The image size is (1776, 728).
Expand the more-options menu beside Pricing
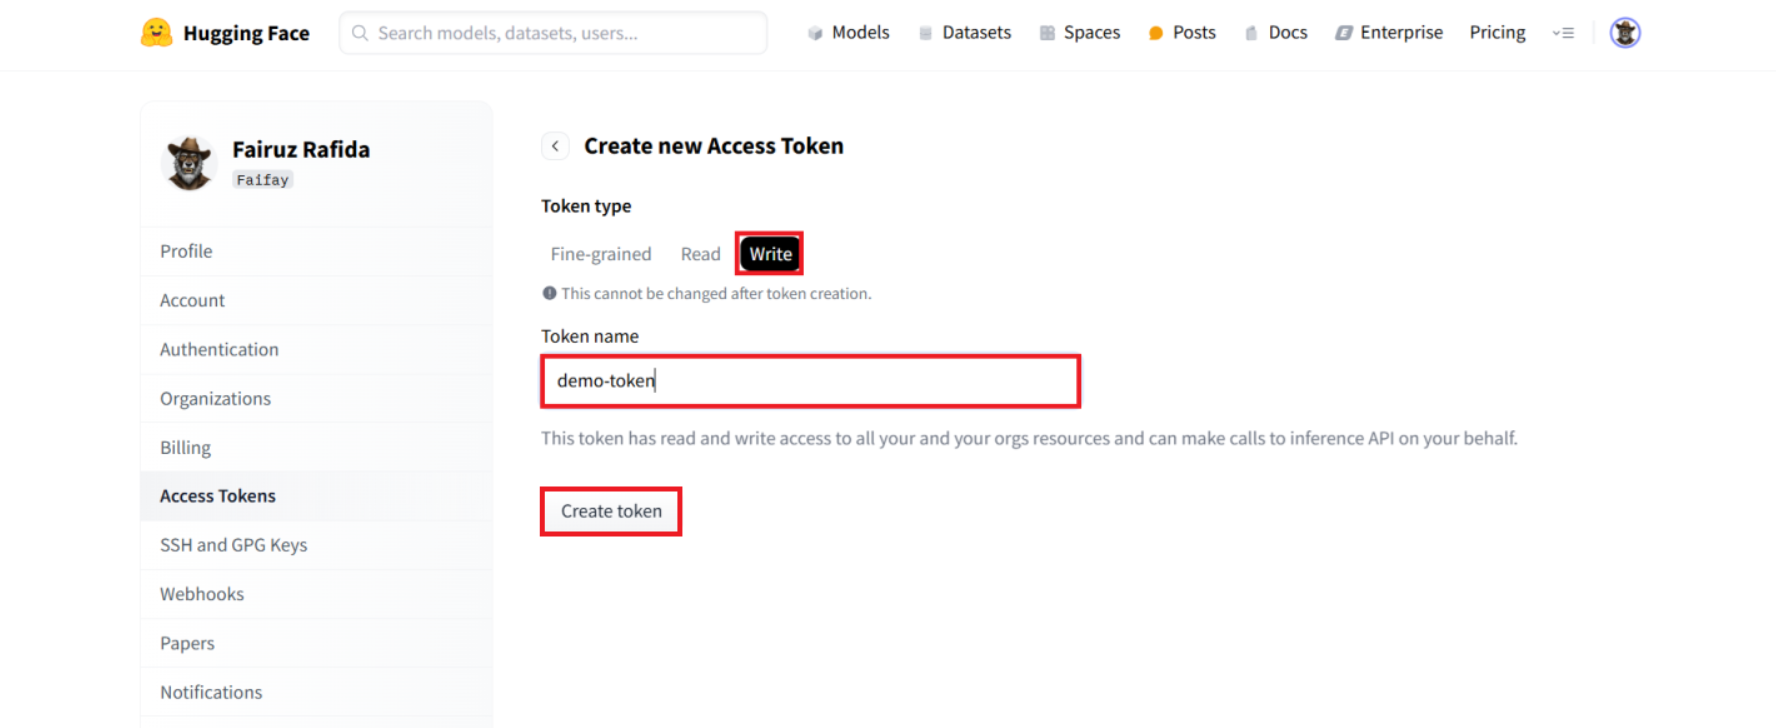pos(1563,33)
